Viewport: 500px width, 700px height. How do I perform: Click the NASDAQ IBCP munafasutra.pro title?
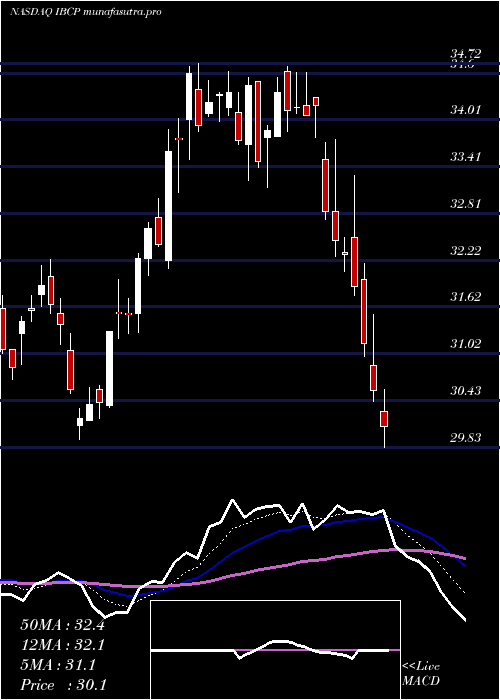click(x=85, y=12)
